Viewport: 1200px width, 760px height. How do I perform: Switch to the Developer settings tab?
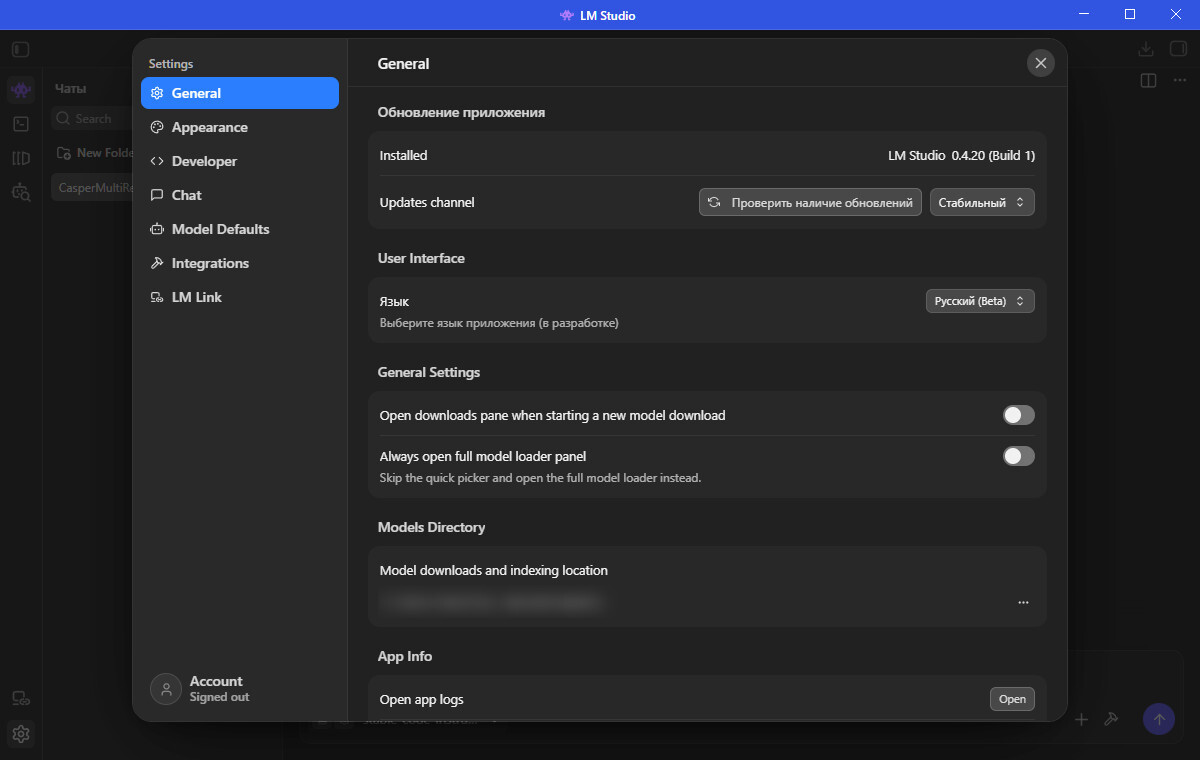240,161
